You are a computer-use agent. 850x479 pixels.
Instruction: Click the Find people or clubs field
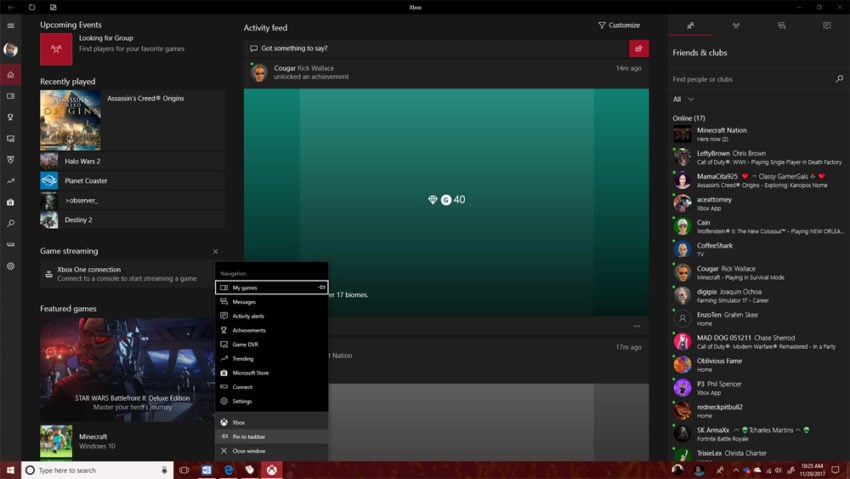tap(751, 79)
